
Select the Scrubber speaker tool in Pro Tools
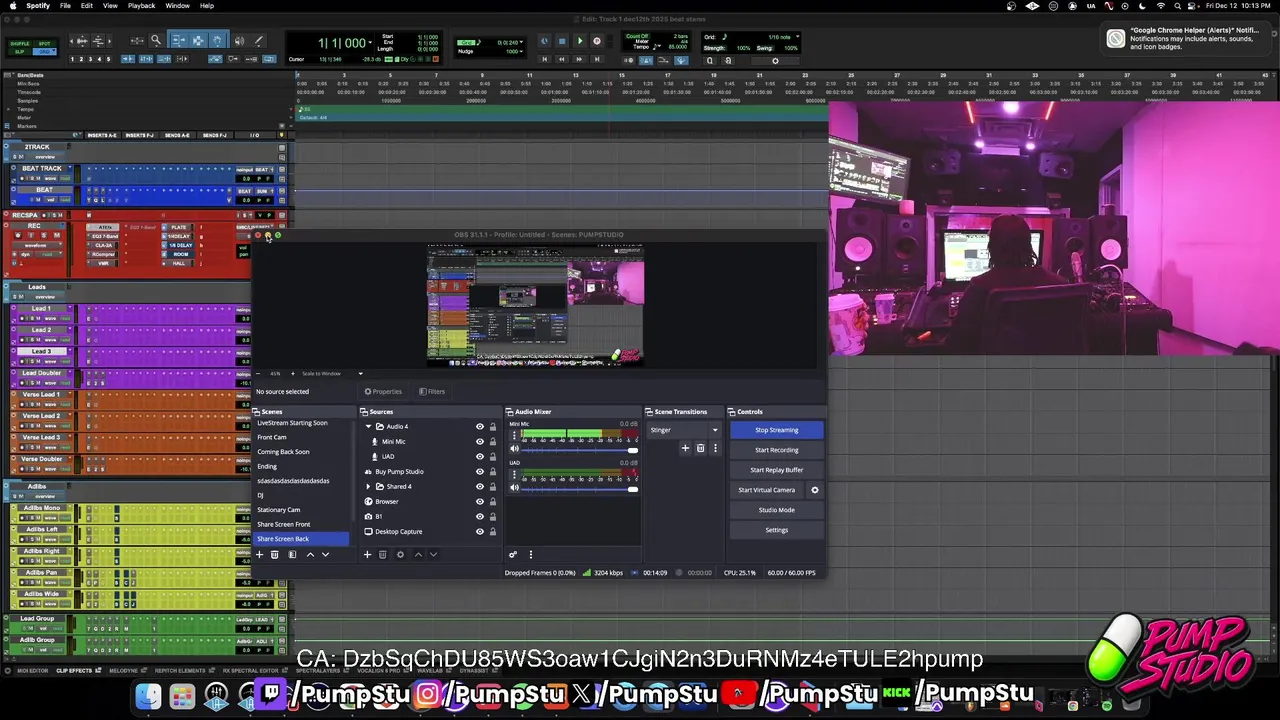[239, 40]
